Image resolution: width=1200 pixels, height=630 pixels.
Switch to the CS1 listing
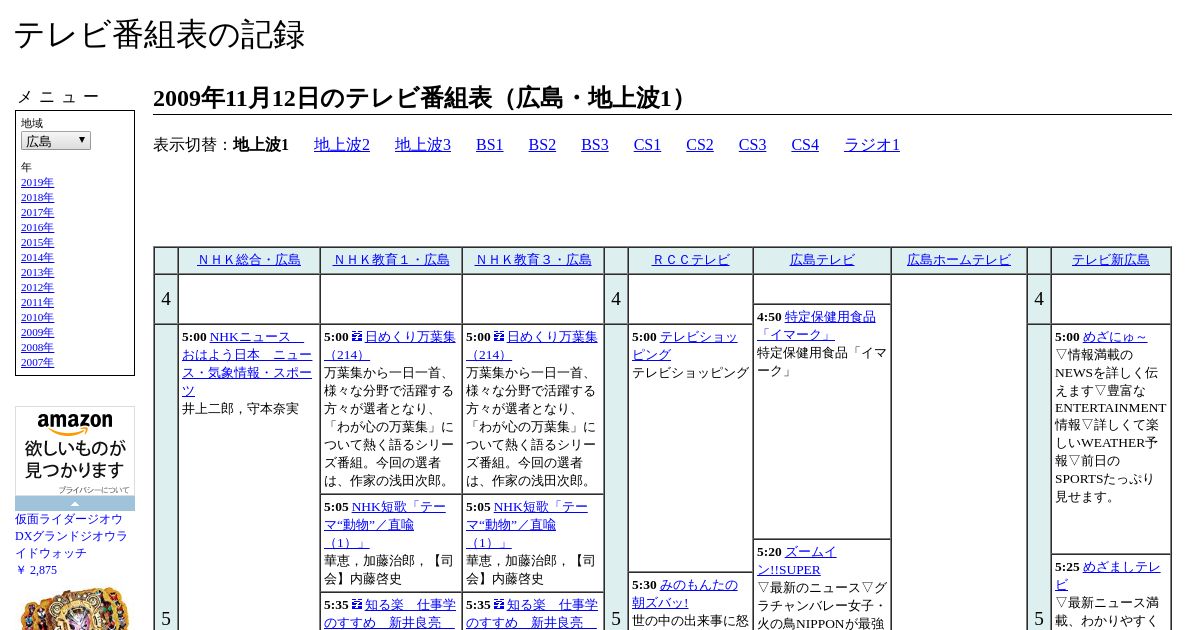647,145
